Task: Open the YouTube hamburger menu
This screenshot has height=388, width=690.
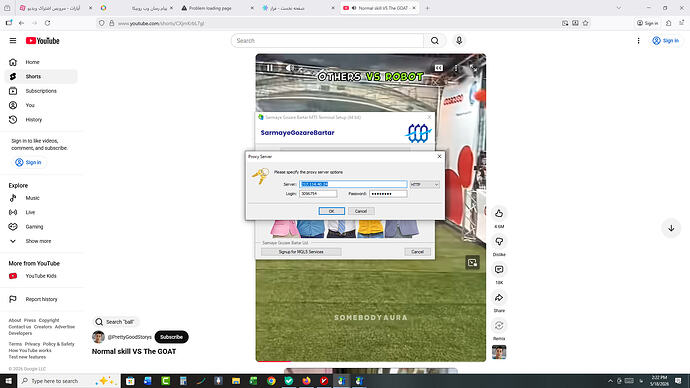Action: (13, 40)
